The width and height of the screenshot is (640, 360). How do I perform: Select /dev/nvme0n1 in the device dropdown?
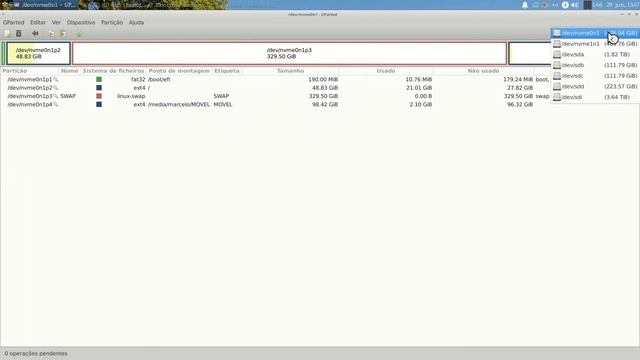point(595,33)
